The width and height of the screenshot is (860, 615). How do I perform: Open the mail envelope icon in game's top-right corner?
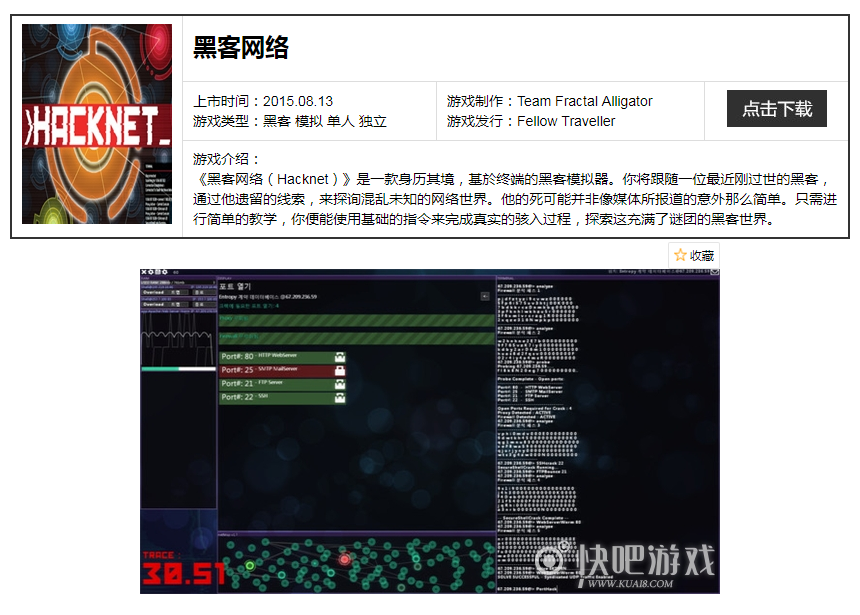(715, 272)
